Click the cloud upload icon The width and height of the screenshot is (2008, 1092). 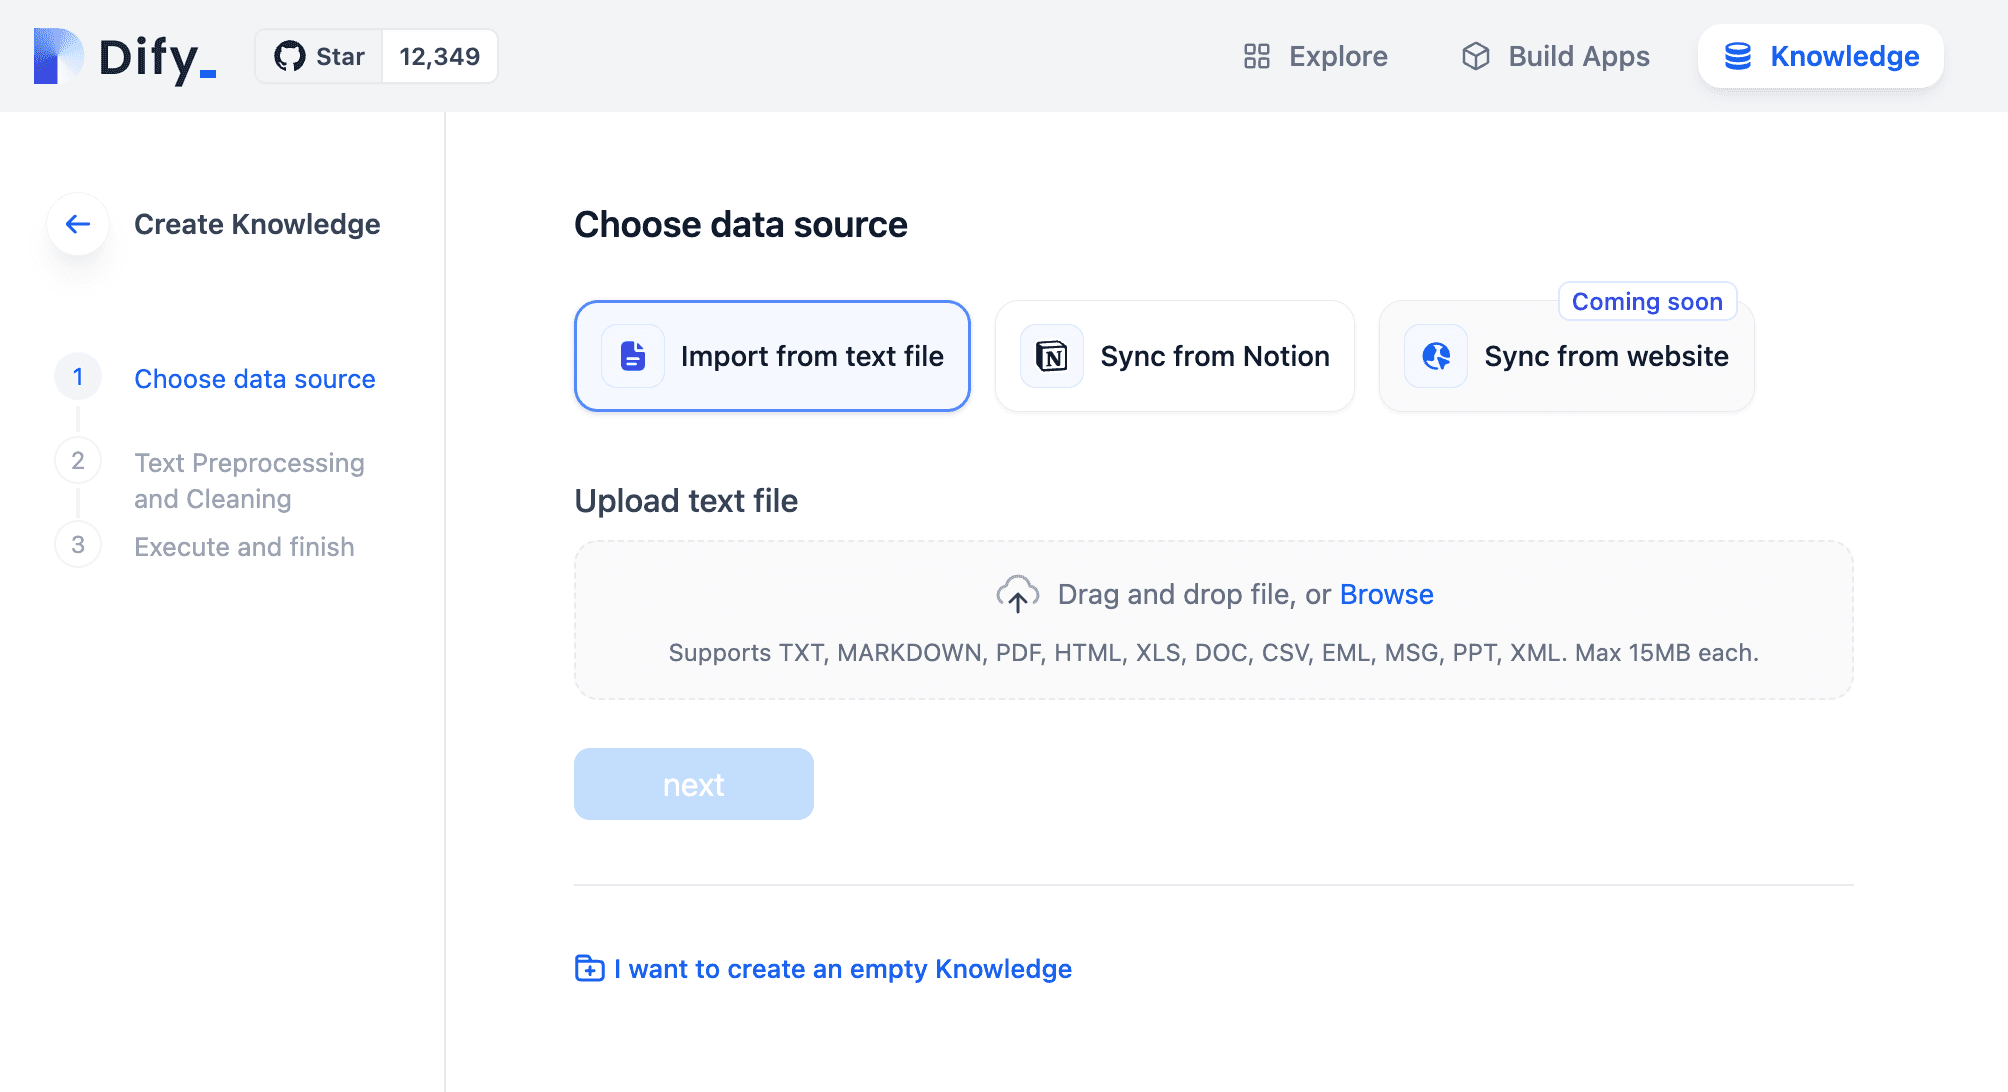(x=1017, y=594)
